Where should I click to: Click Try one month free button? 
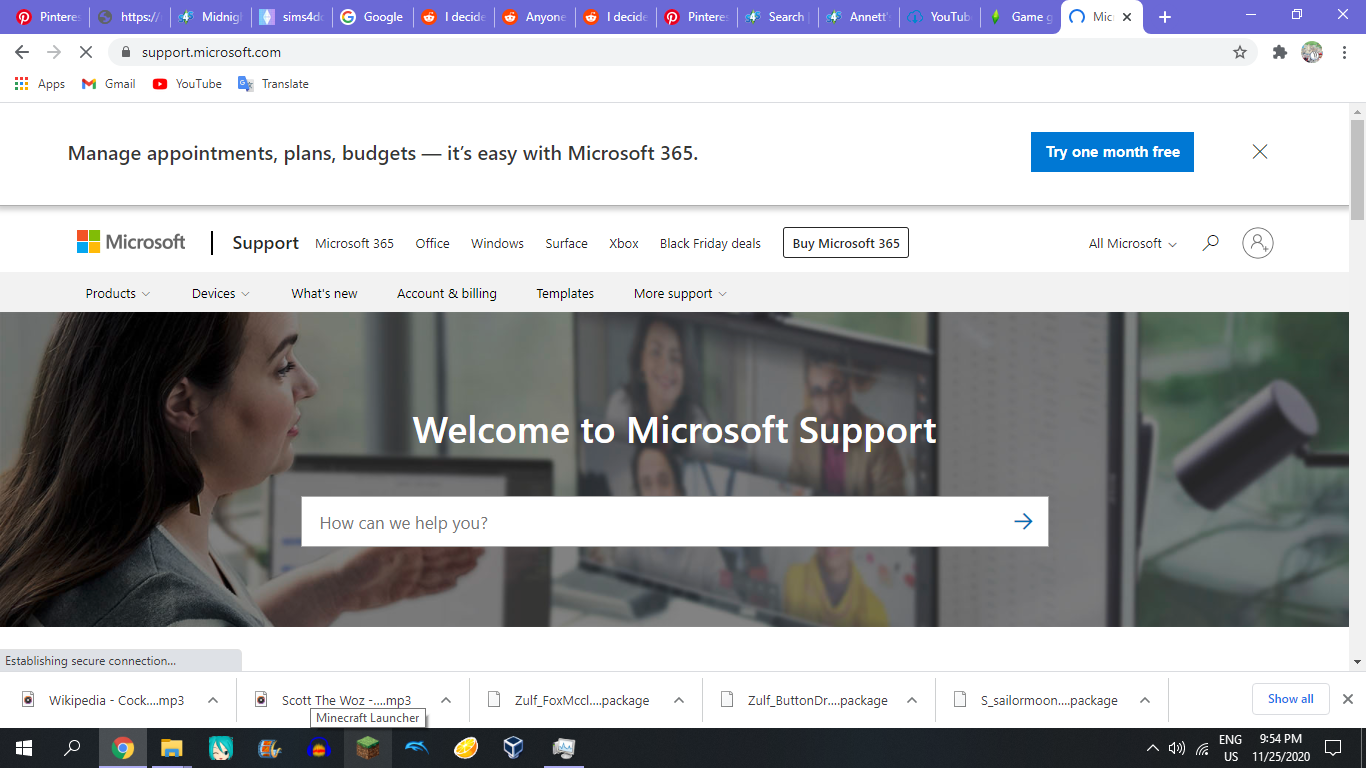(x=1112, y=152)
